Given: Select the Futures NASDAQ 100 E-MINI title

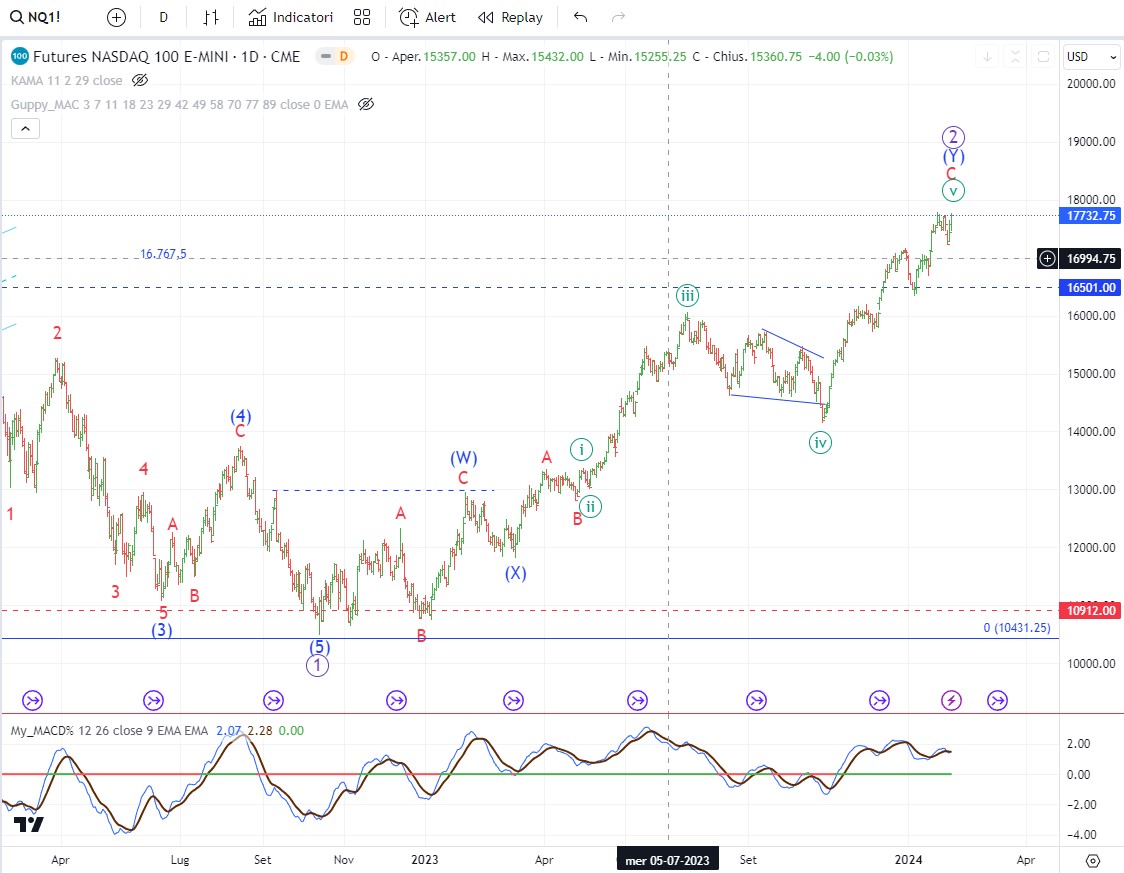Looking at the screenshot, I should [166, 57].
